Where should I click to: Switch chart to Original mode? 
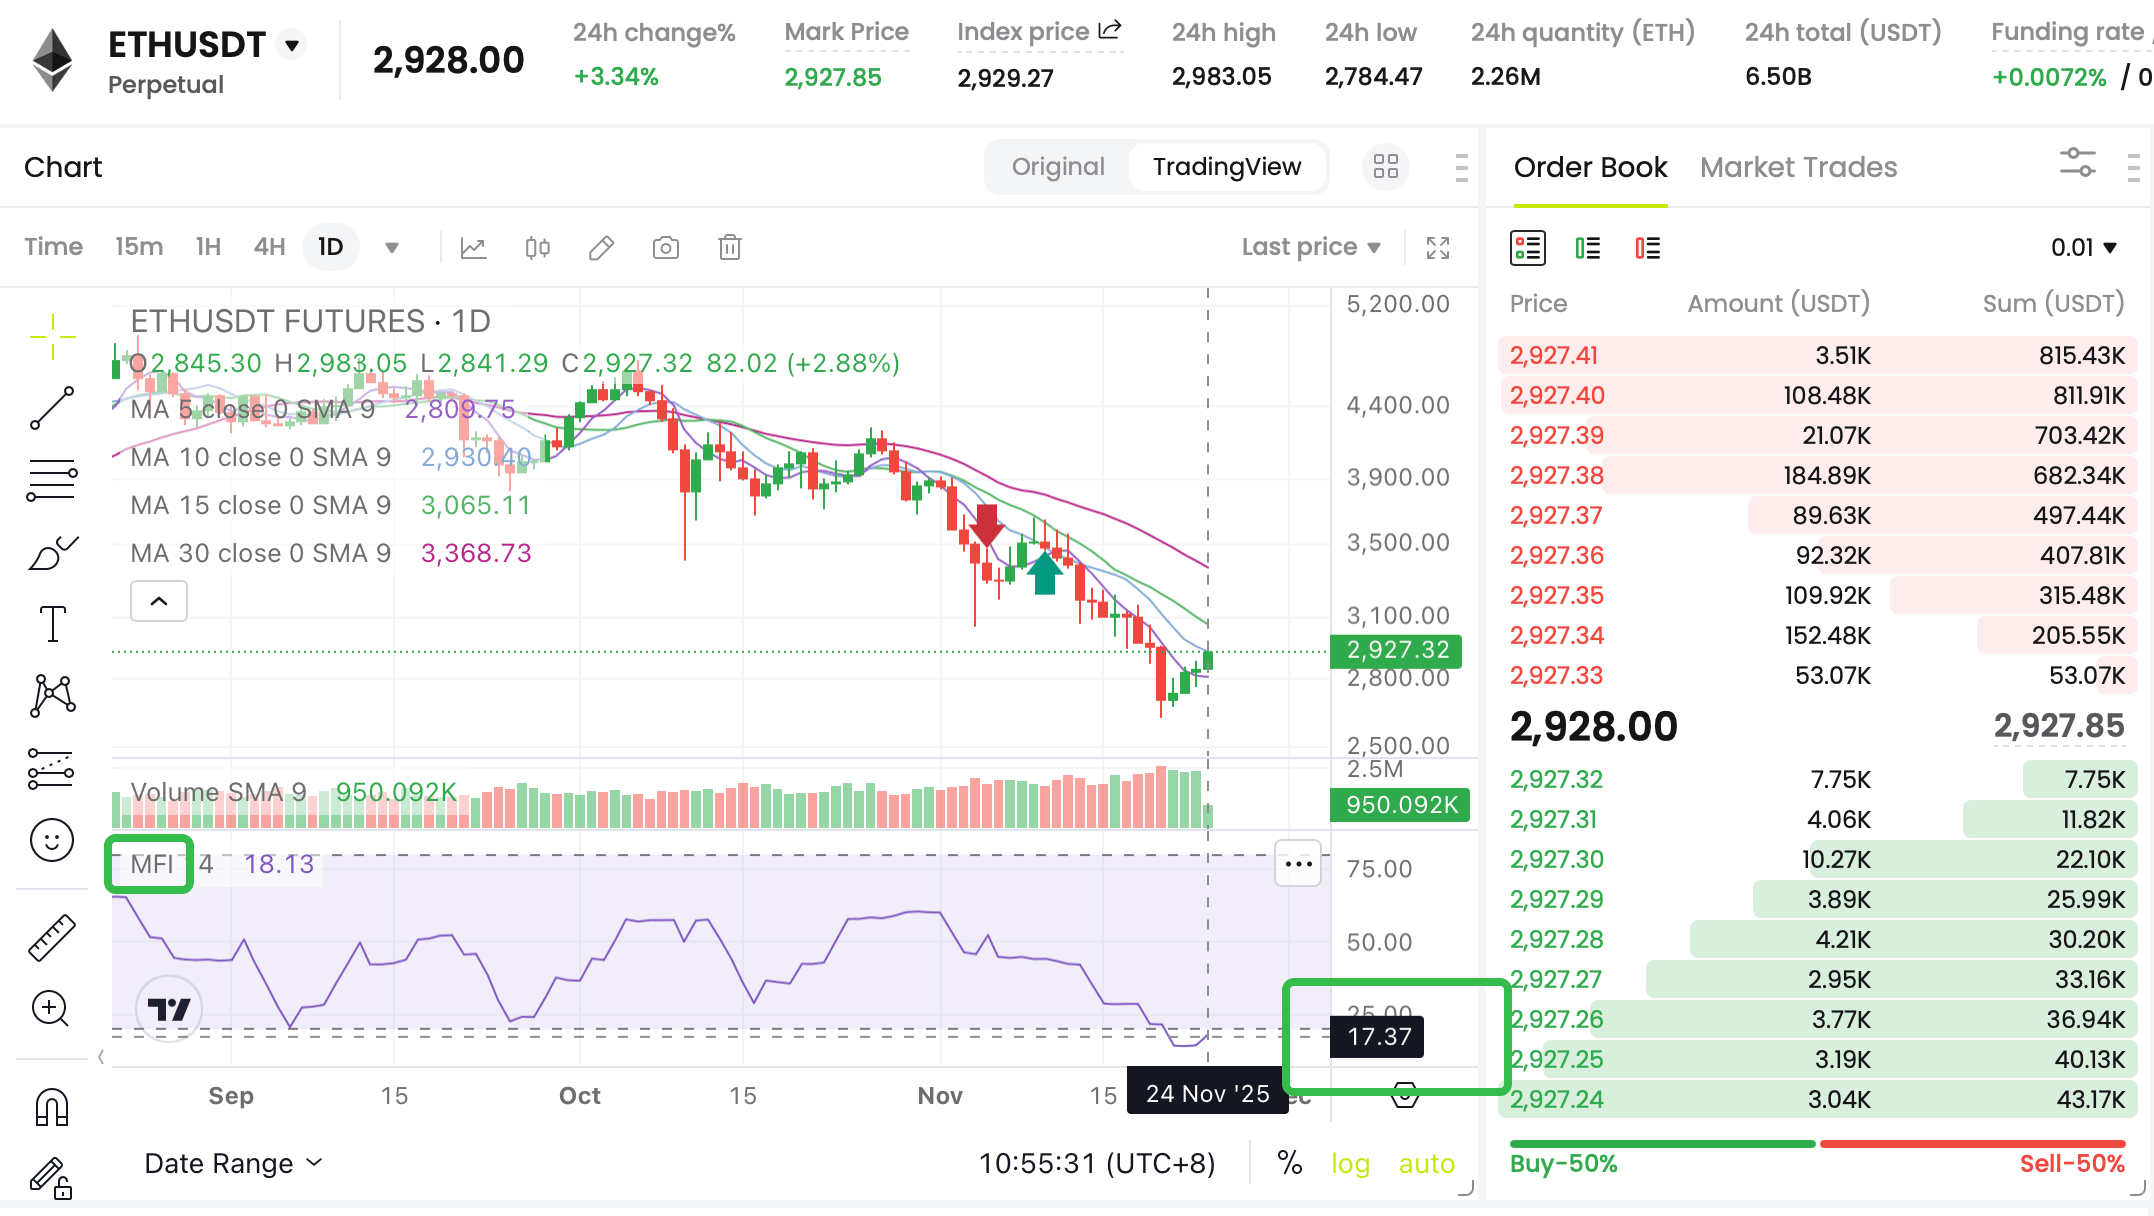1057,167
